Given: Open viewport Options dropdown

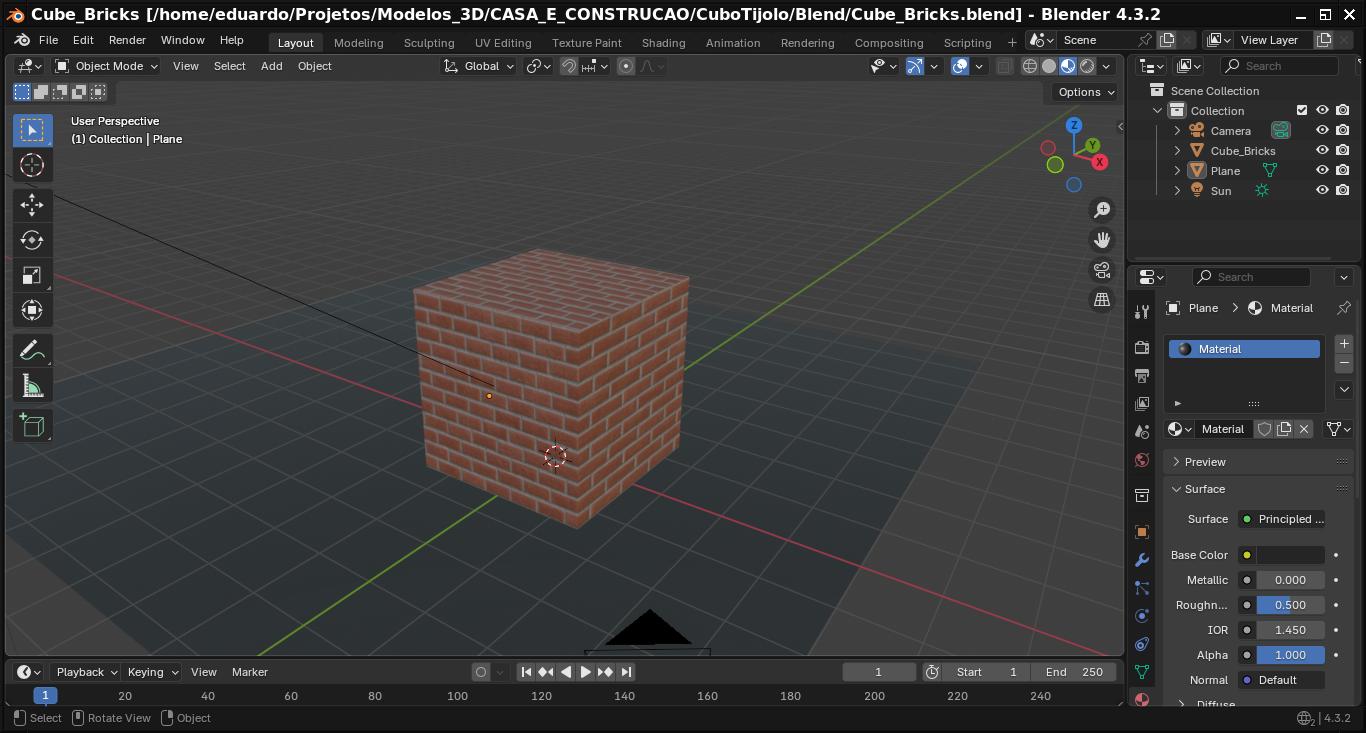Looking at the screenshot, I should click(1085, 92).
